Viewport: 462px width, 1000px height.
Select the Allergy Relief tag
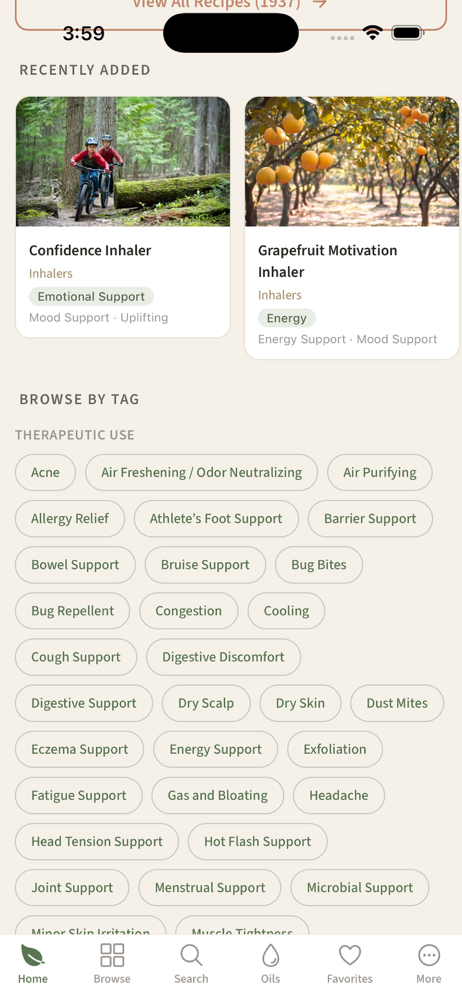(x=70, y=518)
